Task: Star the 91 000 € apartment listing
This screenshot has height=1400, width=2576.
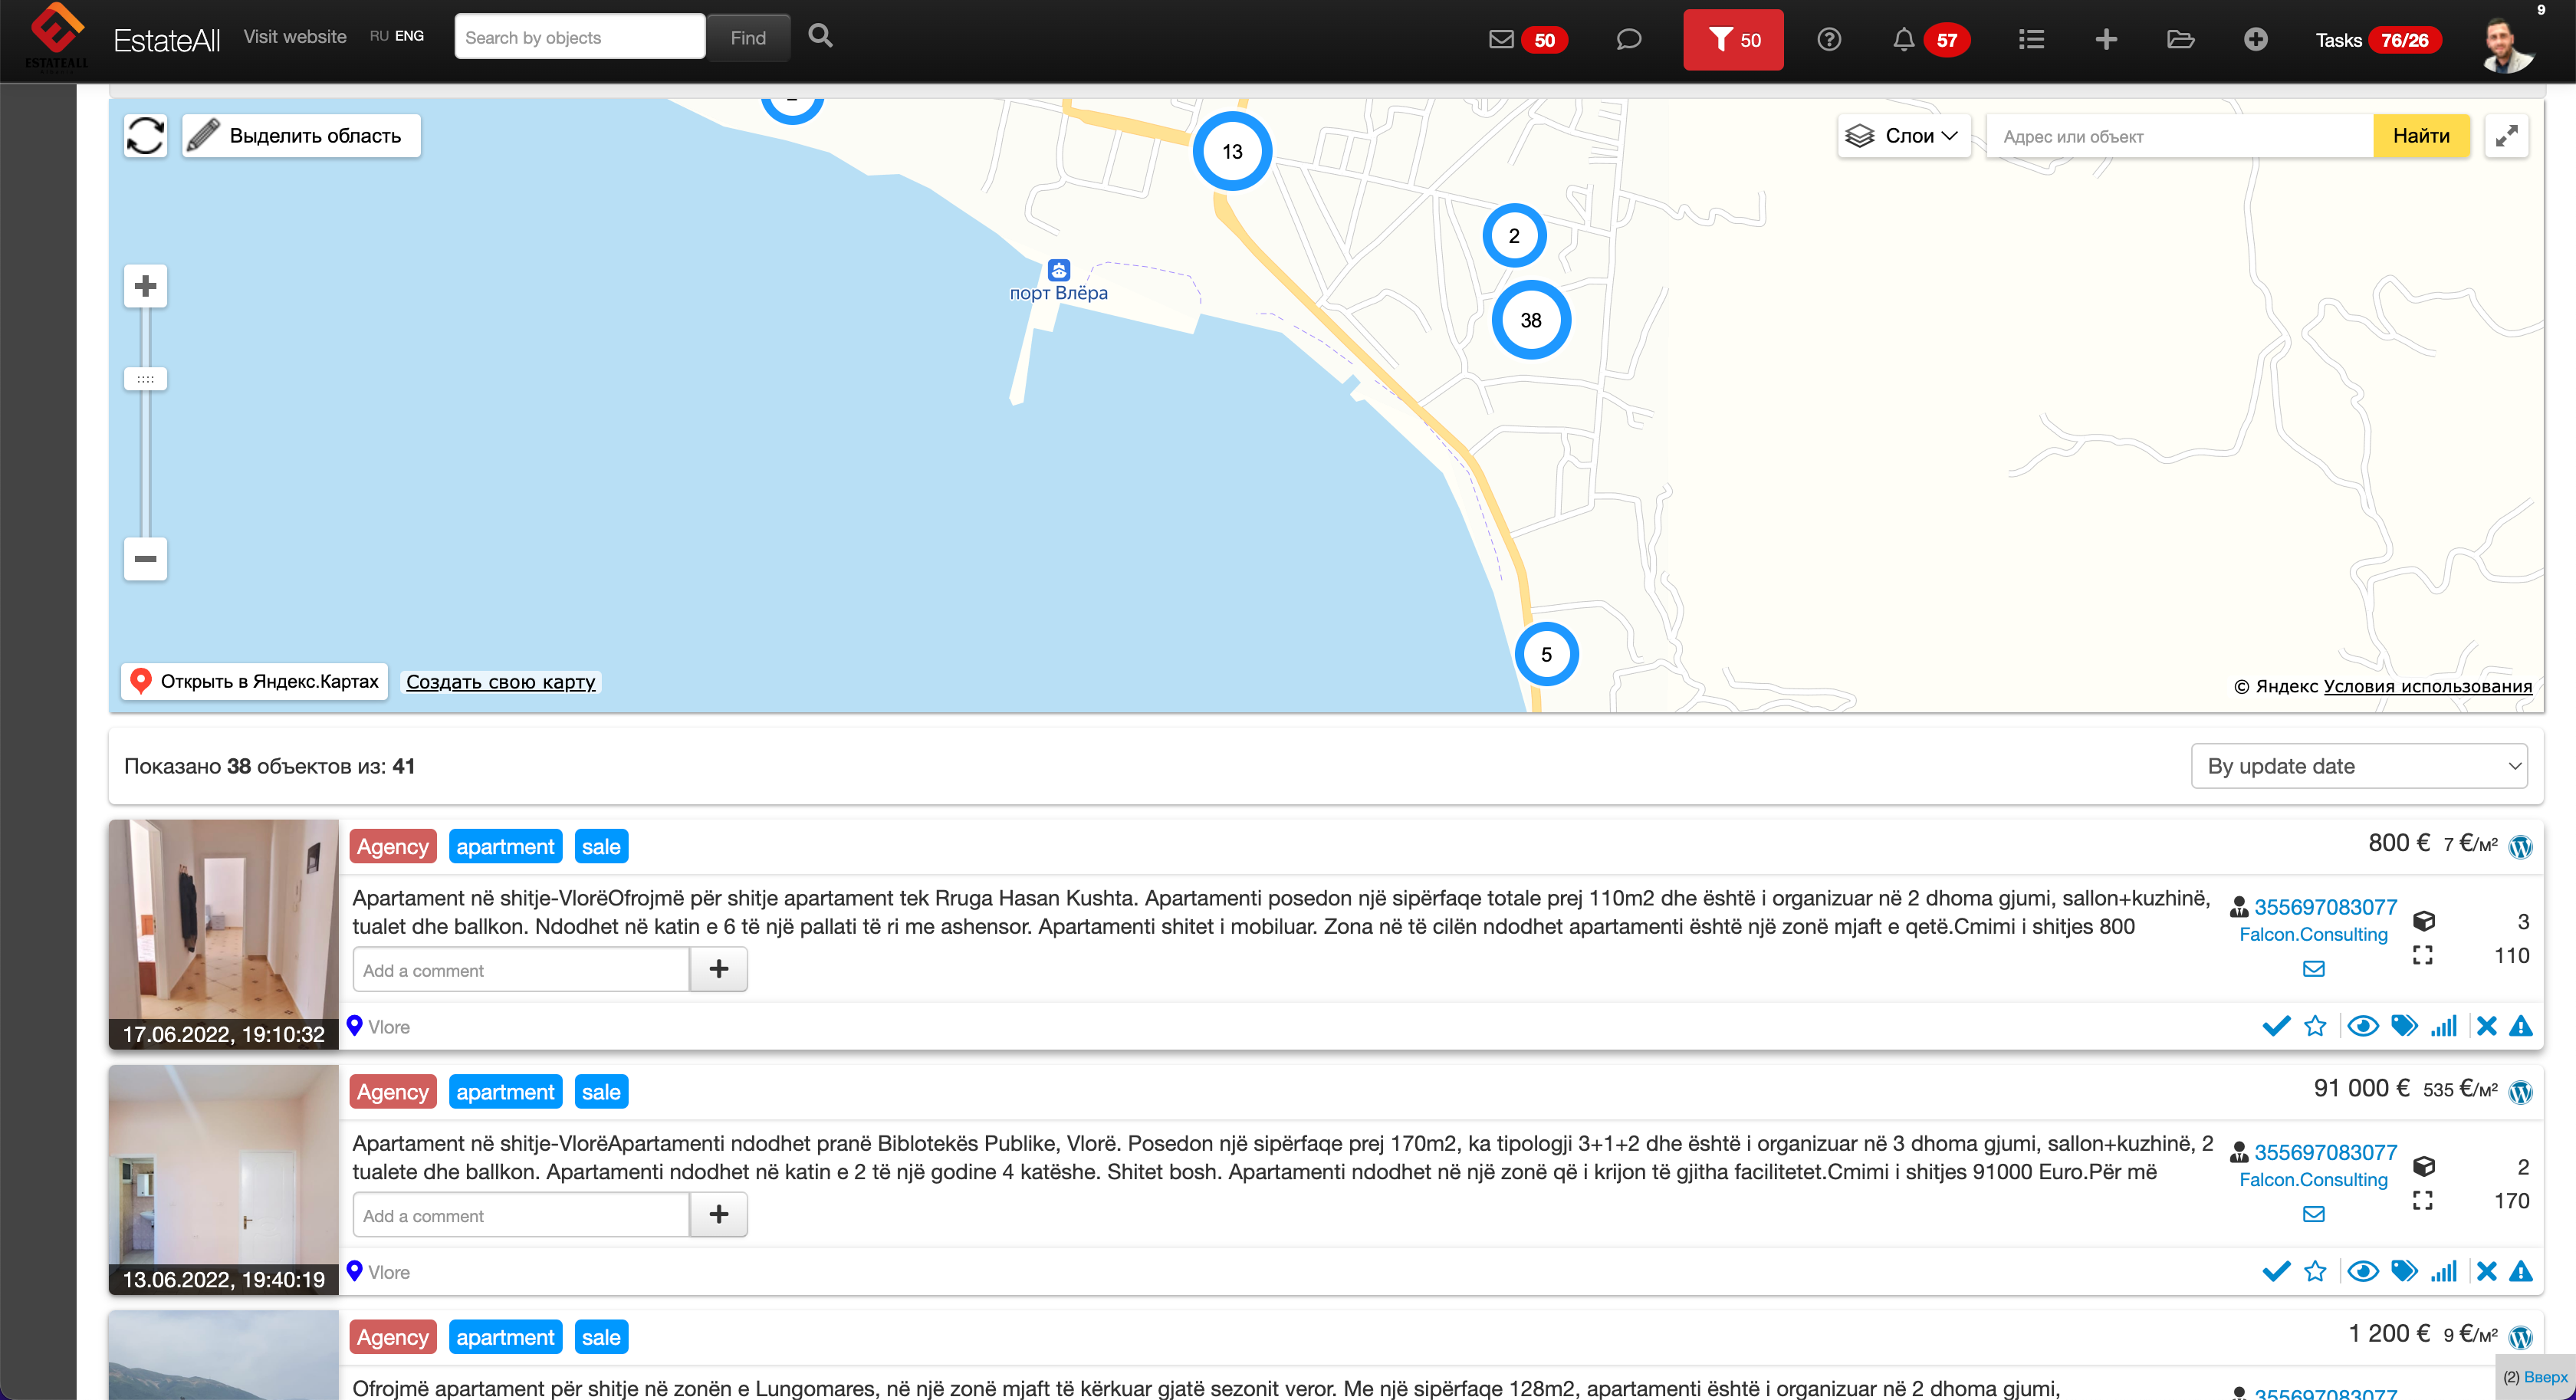Action: [x=2315, y=1272]
